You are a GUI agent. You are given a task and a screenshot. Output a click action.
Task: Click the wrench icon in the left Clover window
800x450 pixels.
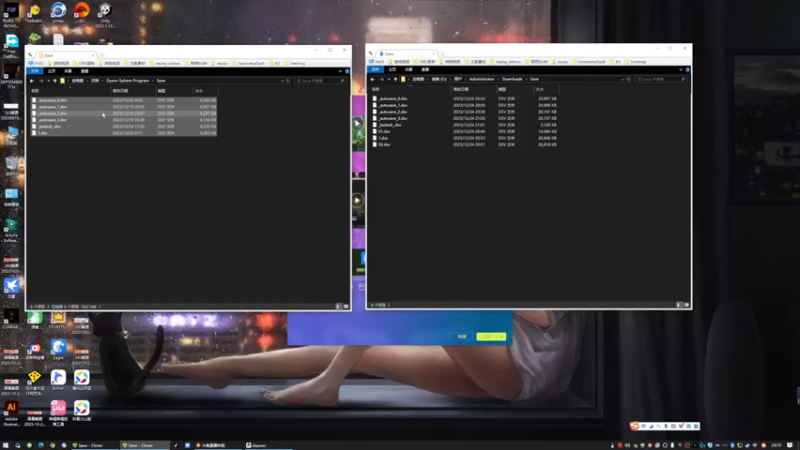click(x=30, y=55)
